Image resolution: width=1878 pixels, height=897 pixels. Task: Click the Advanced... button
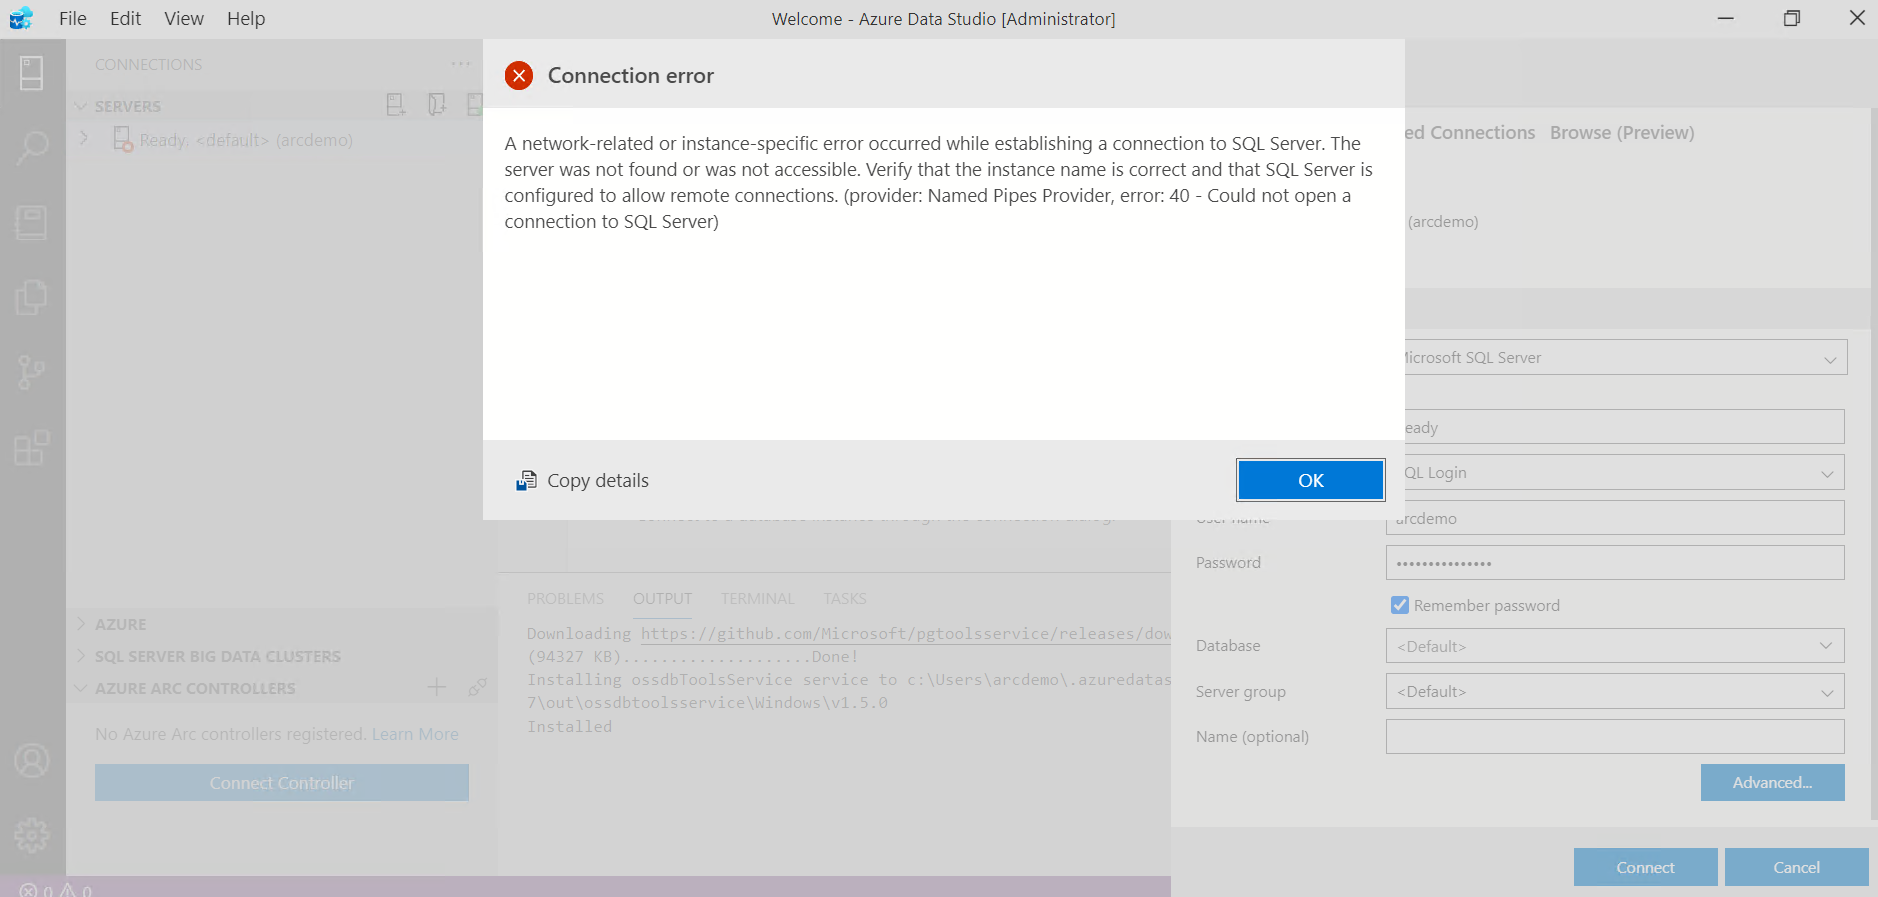(x=1772, y=783)
